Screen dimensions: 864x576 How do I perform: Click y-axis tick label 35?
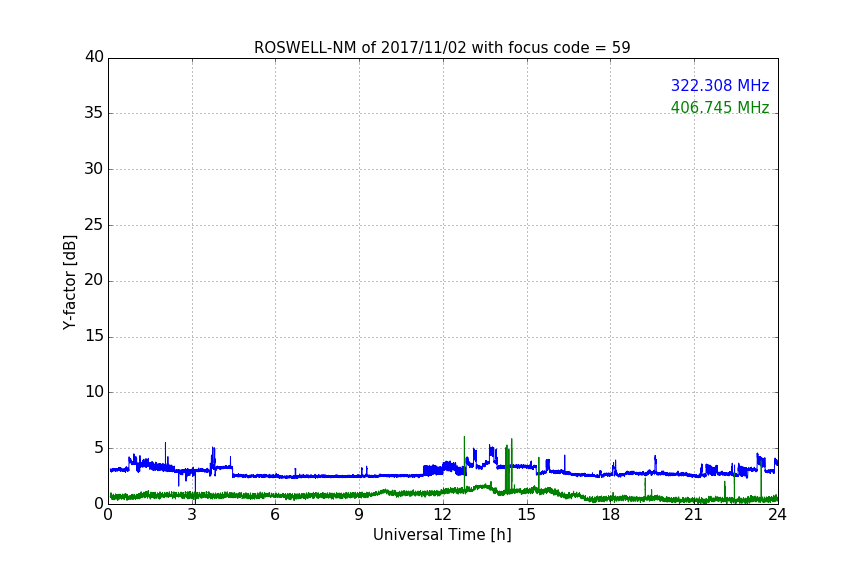[94, 113]
